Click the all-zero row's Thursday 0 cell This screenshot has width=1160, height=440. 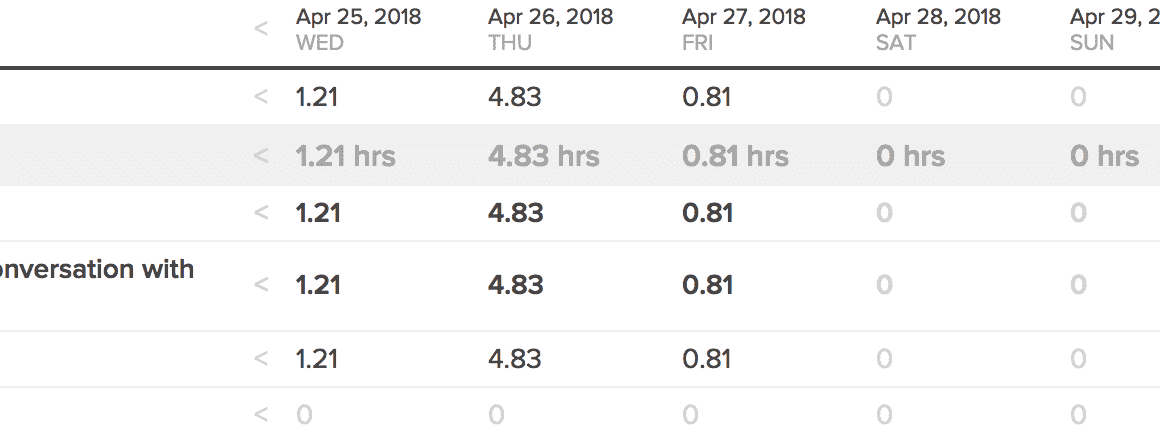(496, 414)
